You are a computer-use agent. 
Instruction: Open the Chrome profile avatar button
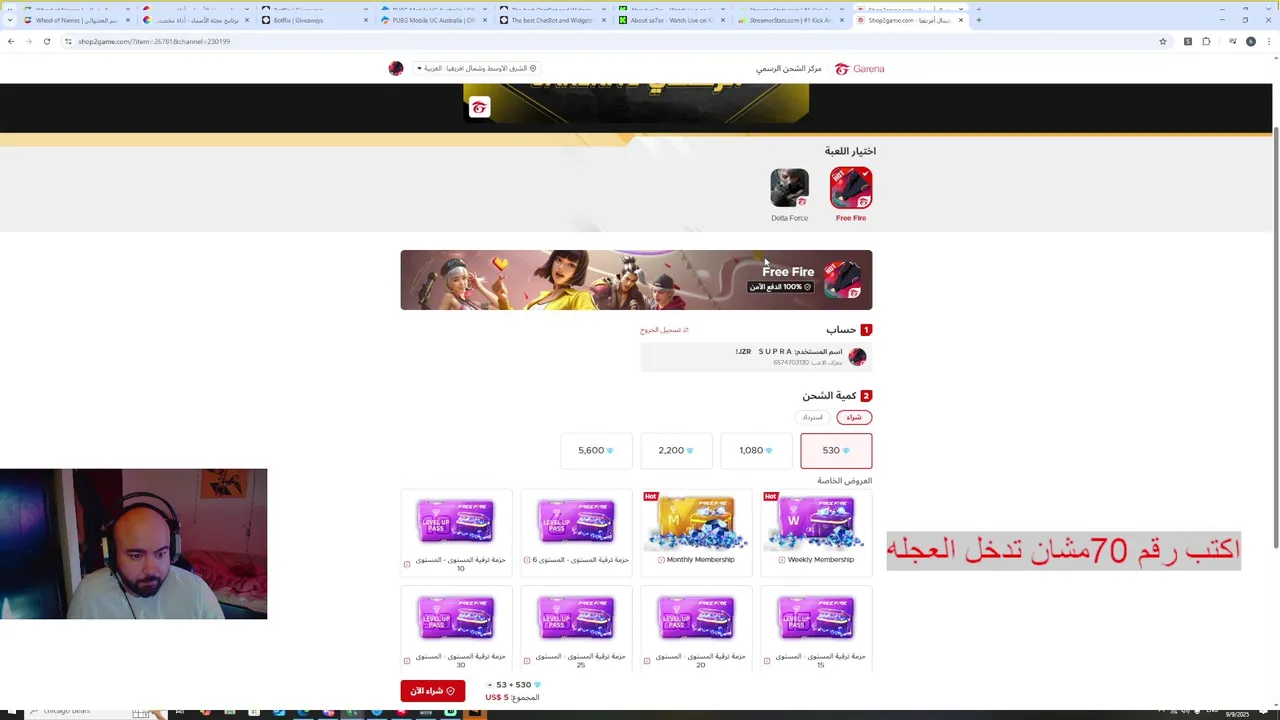pyautogui.click(x=1250, y=42)
